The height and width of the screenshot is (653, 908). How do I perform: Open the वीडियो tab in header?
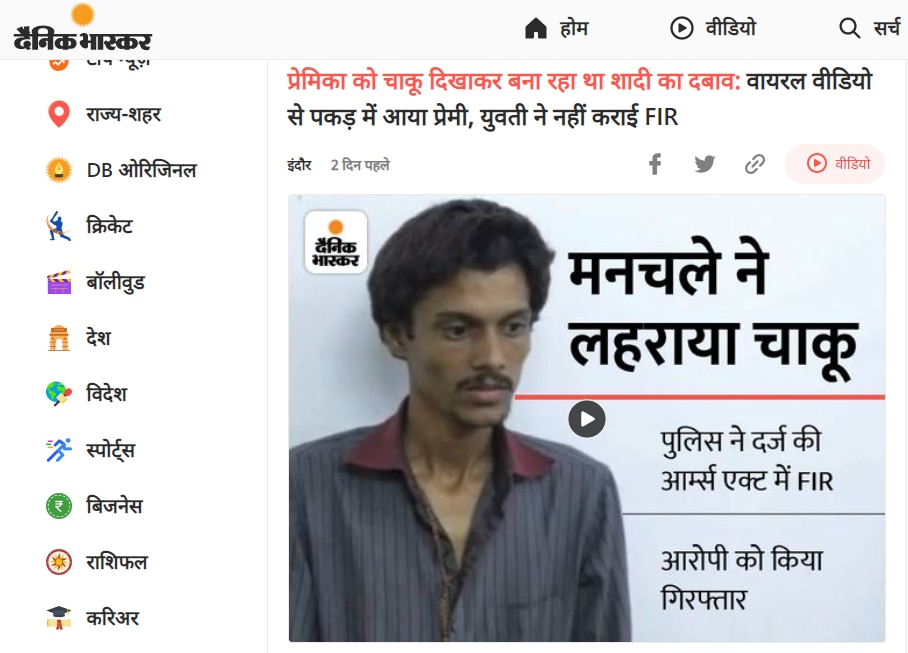click(713, 28)
